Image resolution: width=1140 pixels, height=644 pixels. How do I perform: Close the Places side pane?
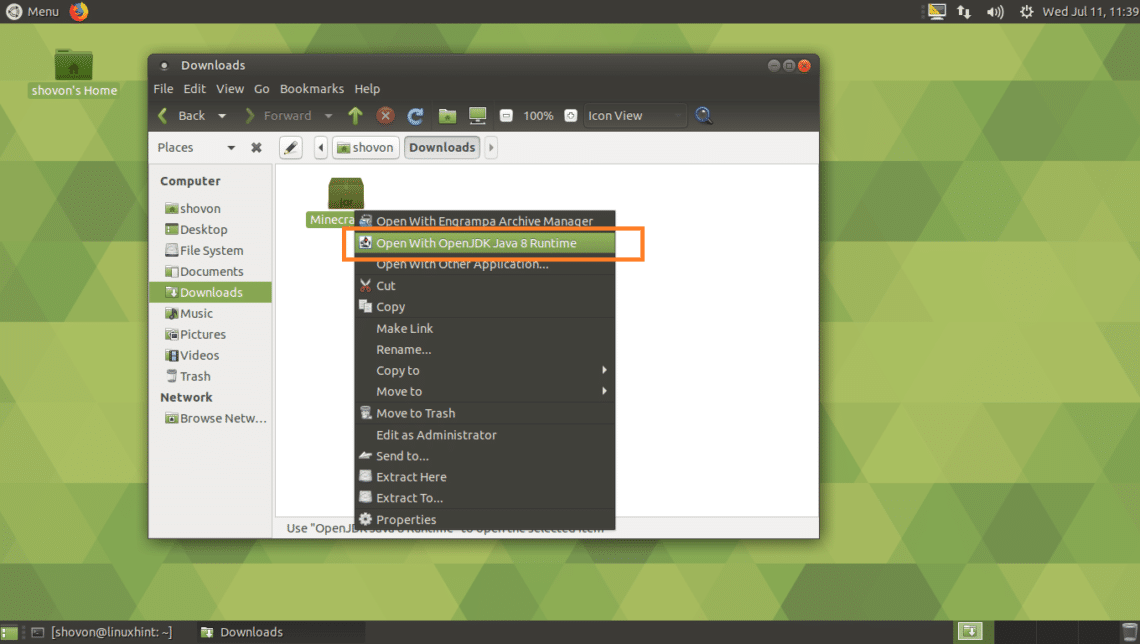[x=256, y=148]
